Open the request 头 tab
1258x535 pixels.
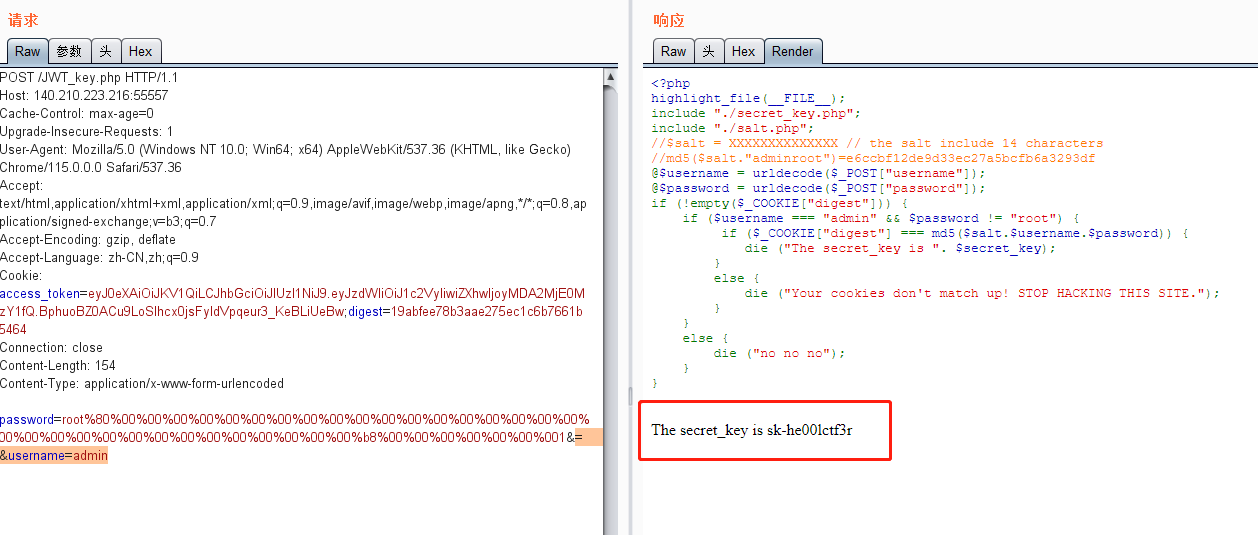pos(106,51)
